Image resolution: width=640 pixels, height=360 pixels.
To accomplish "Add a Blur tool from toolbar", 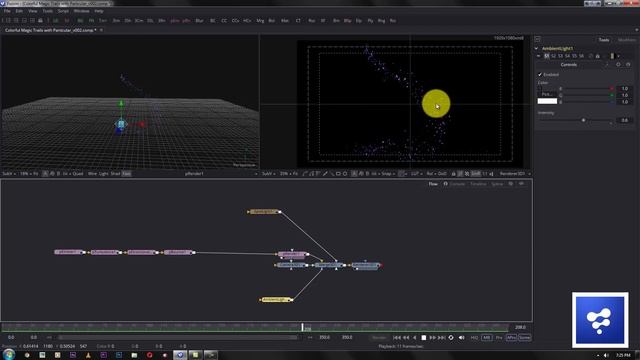I will (199, 20).
